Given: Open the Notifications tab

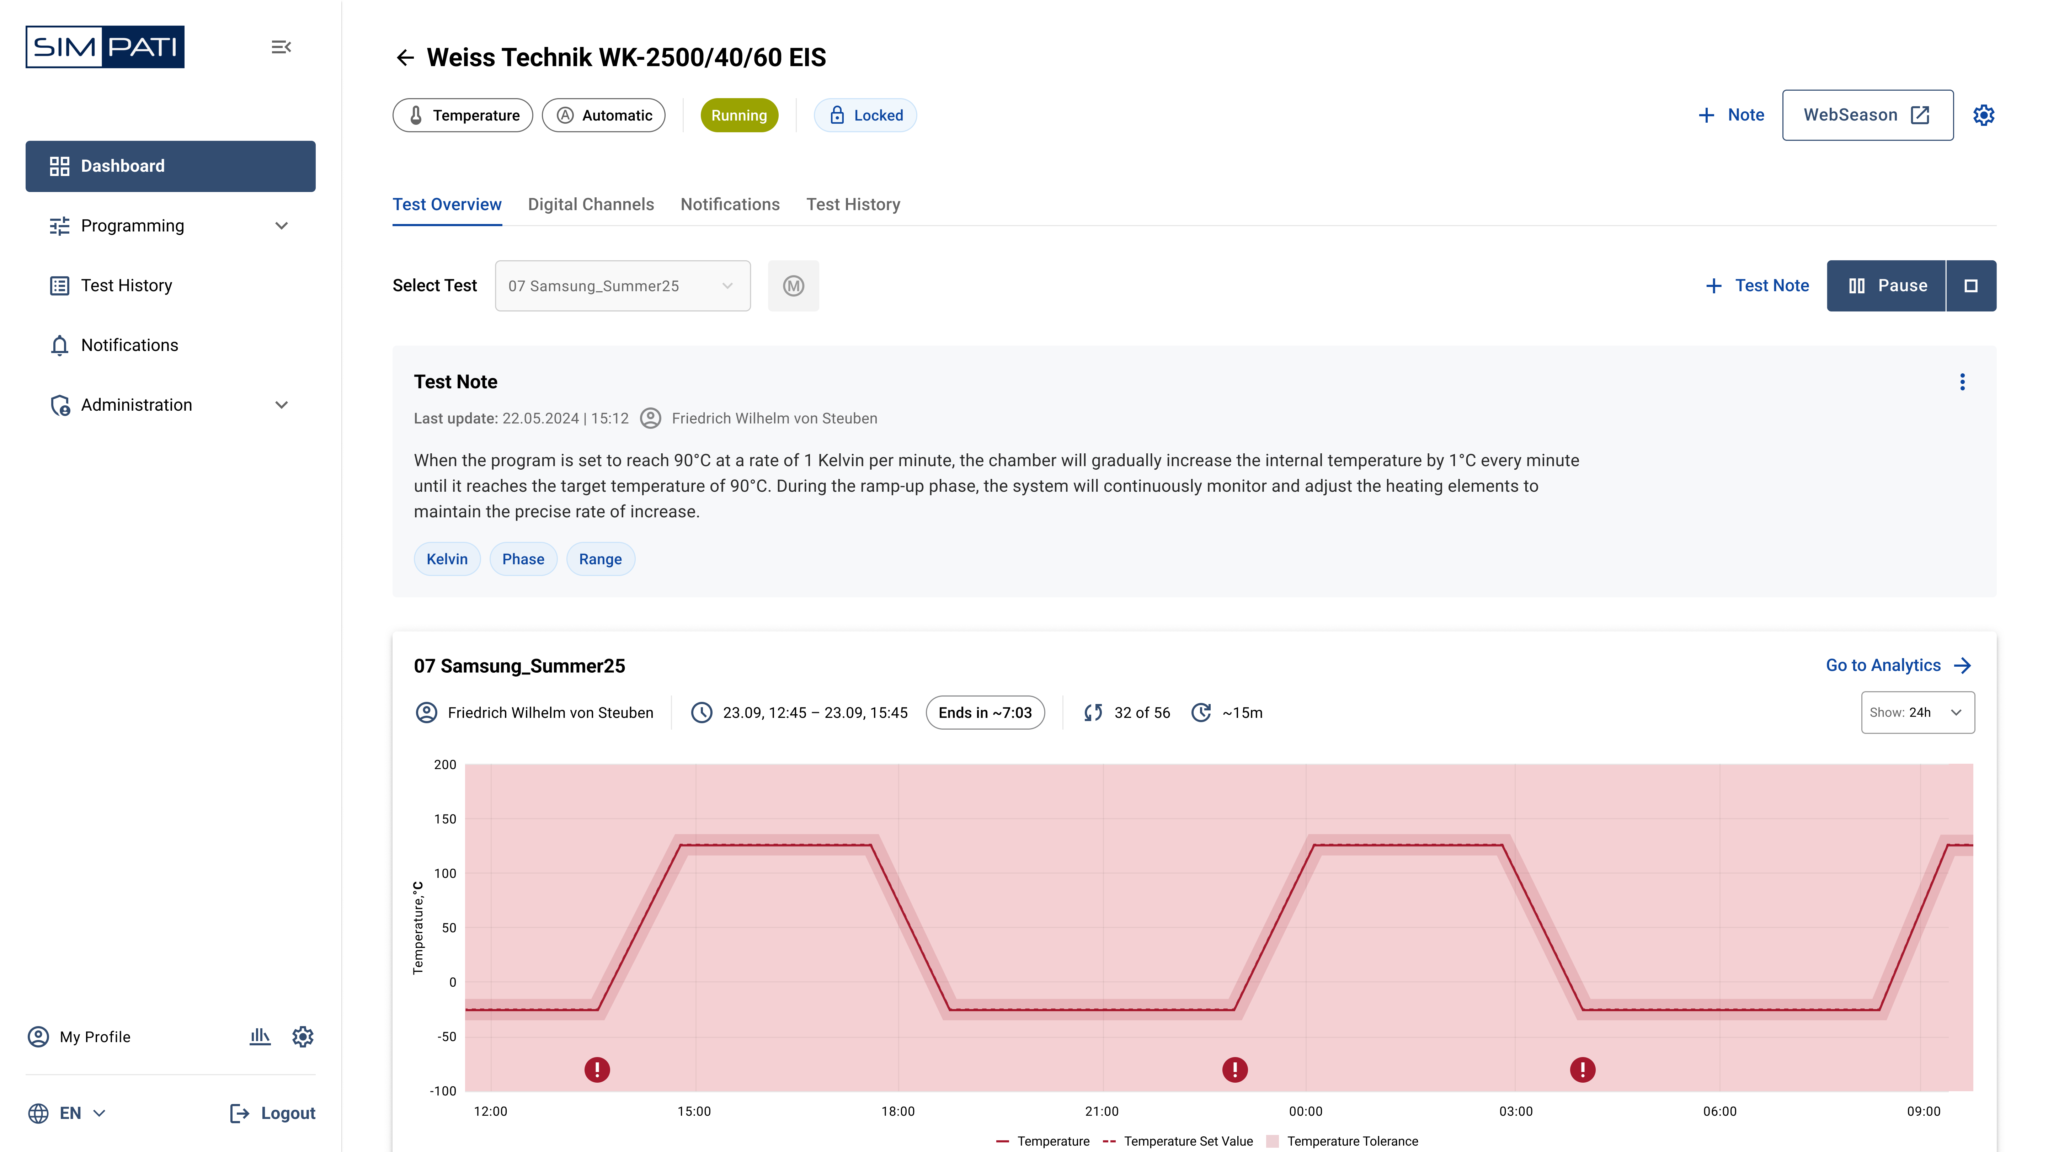Looking at the screenshot, I should click(x=730, y=205).
